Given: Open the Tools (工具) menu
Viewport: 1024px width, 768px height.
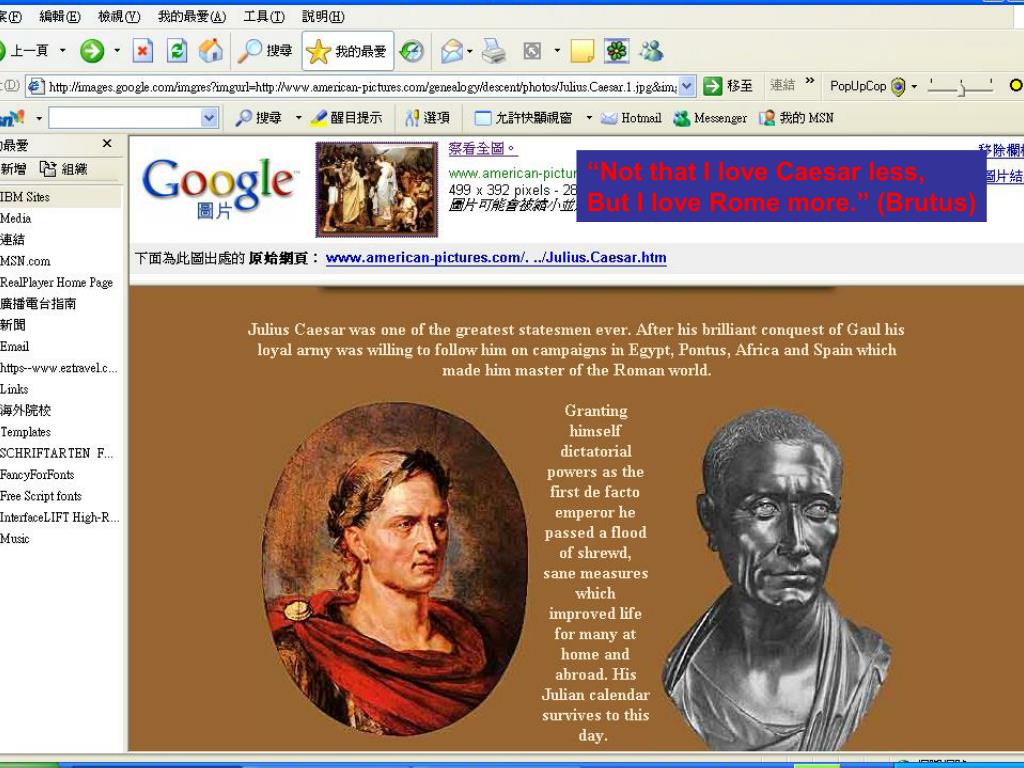Looking at the screenshot, I should (x=264, y=16).
